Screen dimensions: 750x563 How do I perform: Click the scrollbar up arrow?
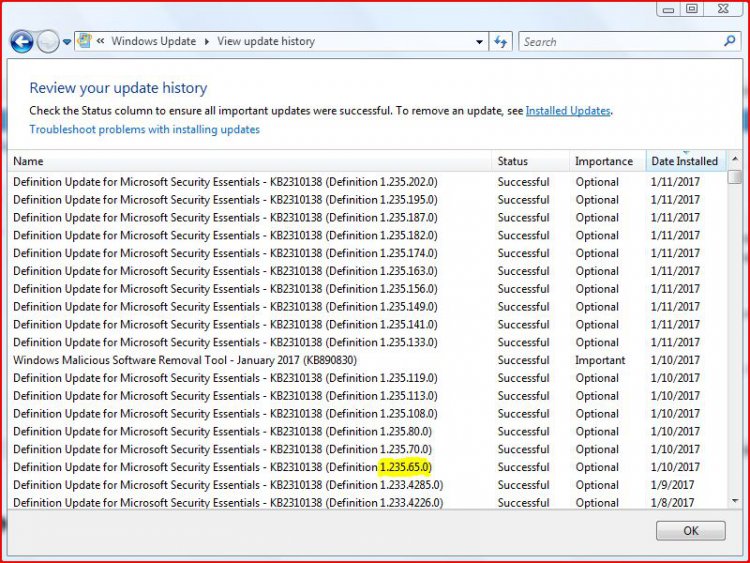735,158
